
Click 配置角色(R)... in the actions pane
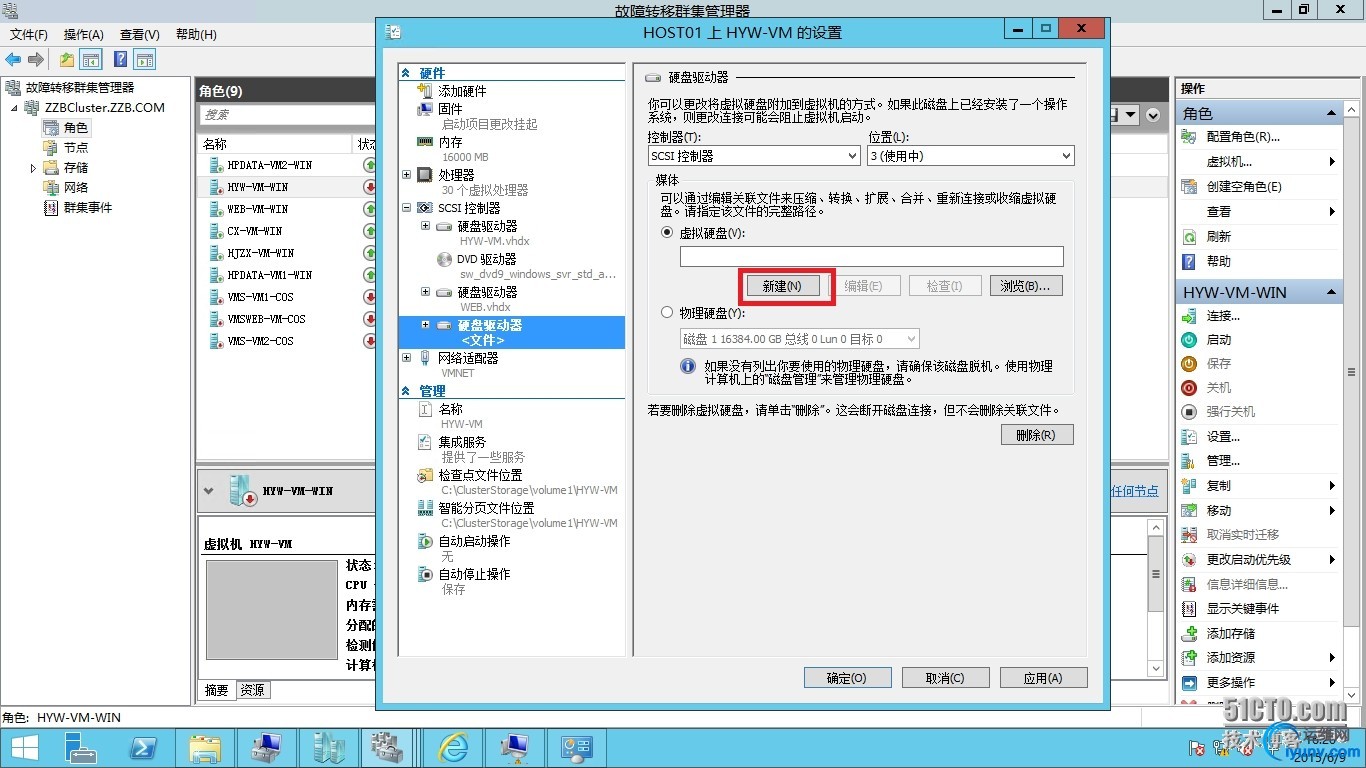coord(1243,137)
